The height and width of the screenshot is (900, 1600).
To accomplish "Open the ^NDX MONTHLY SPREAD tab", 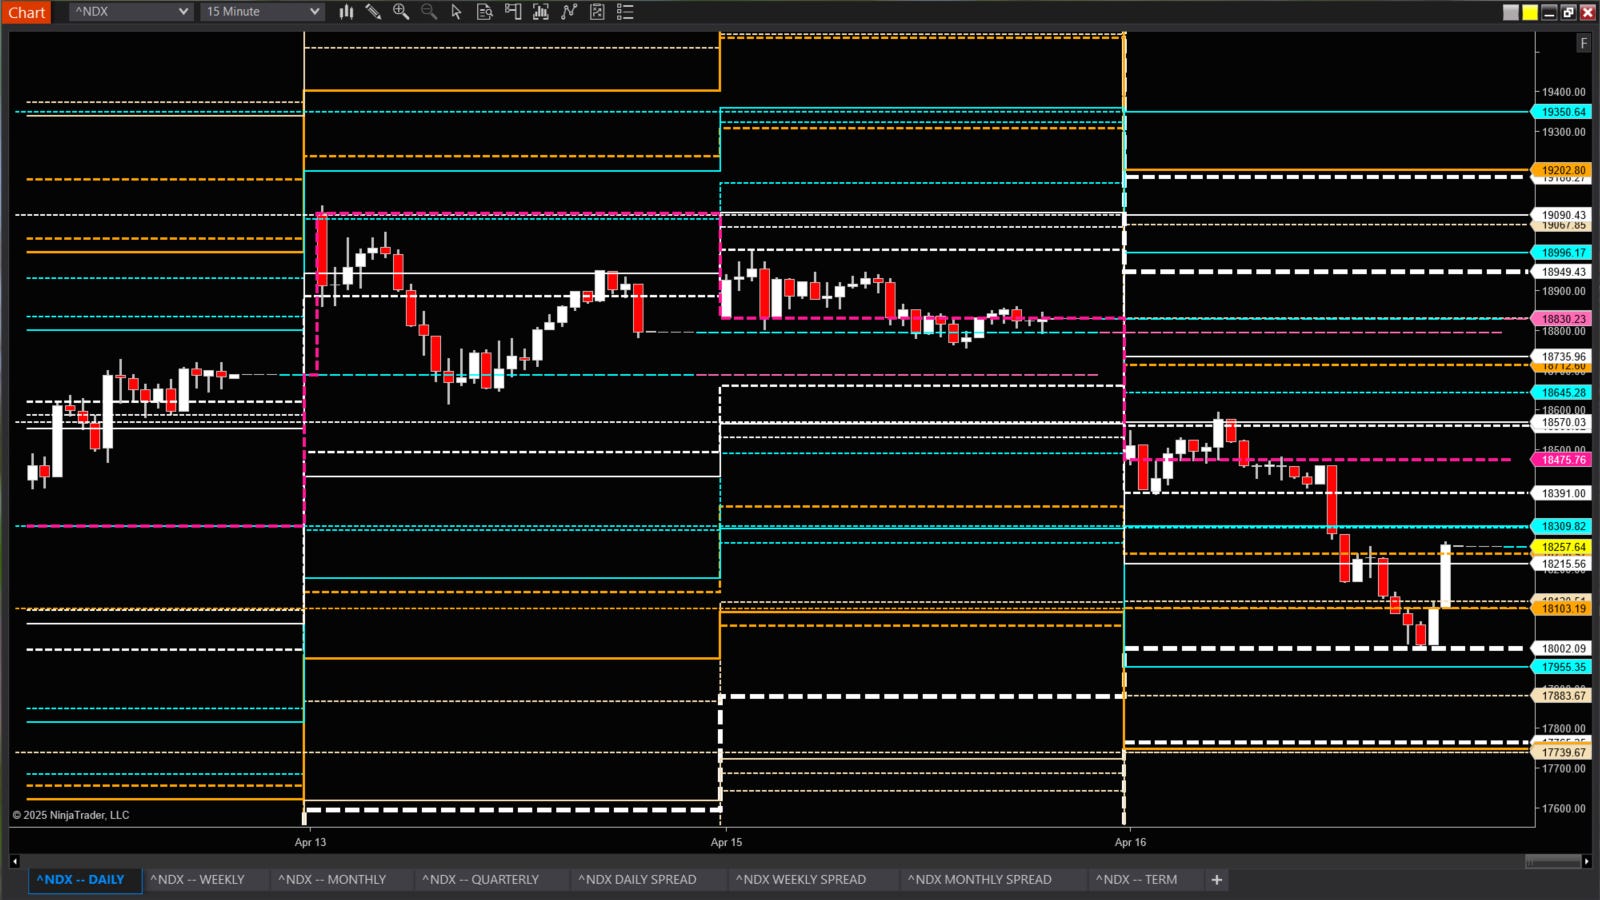I will tap(980, 880).
